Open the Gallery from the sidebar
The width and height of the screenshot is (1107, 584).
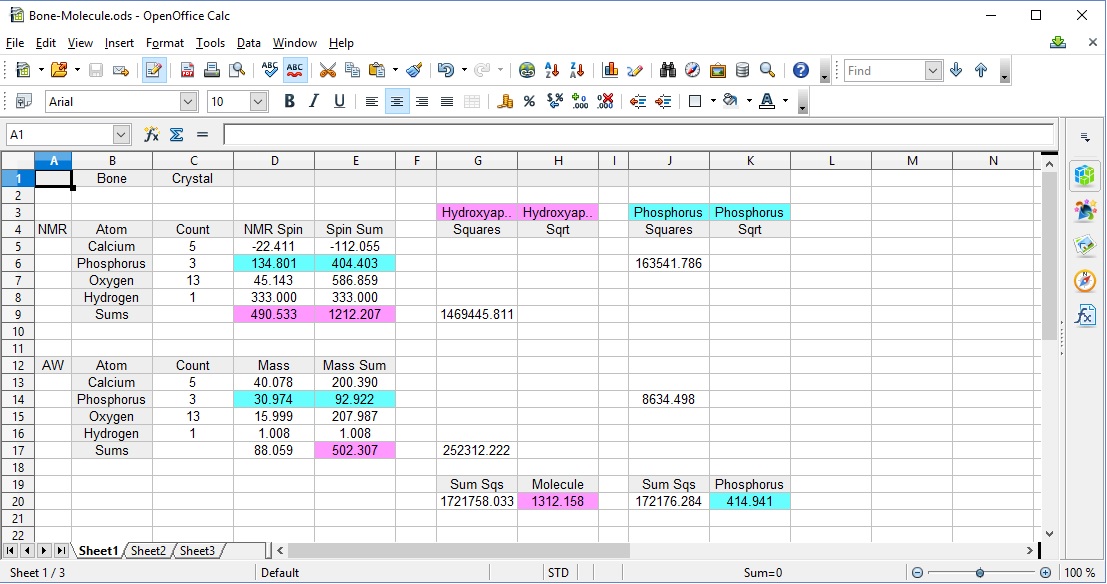[1086, 245]
